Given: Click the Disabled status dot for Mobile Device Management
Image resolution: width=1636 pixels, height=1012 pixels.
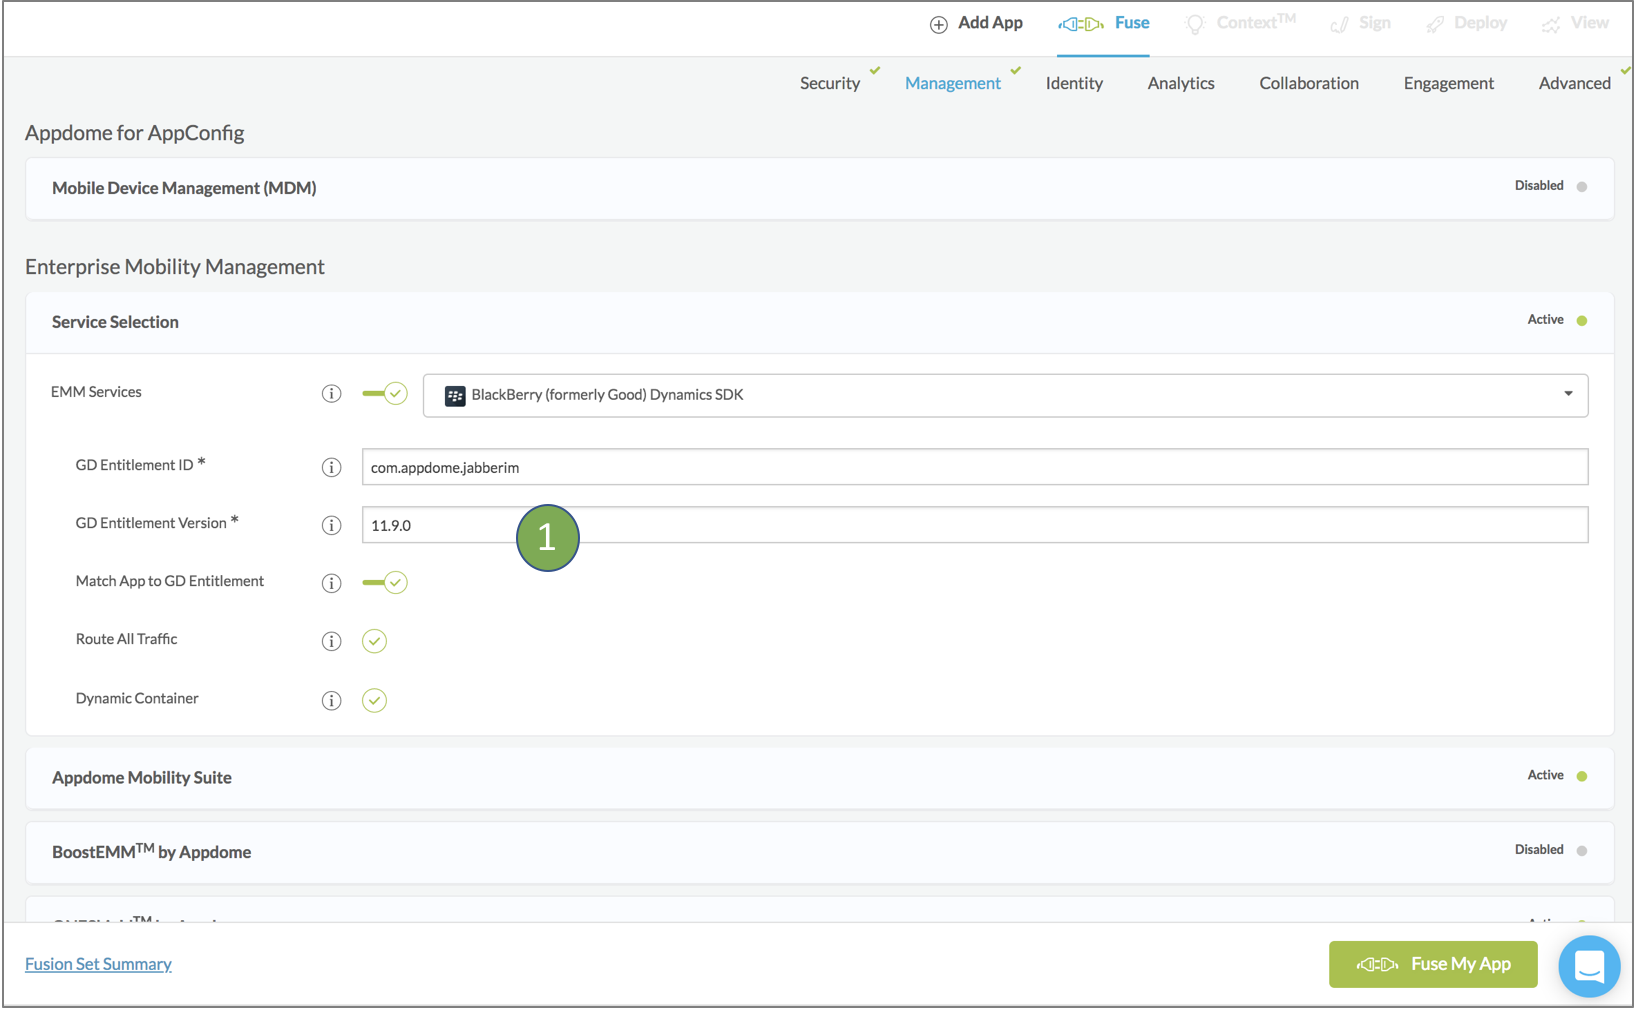Looking at the screenshot, I should [1582, 187].
